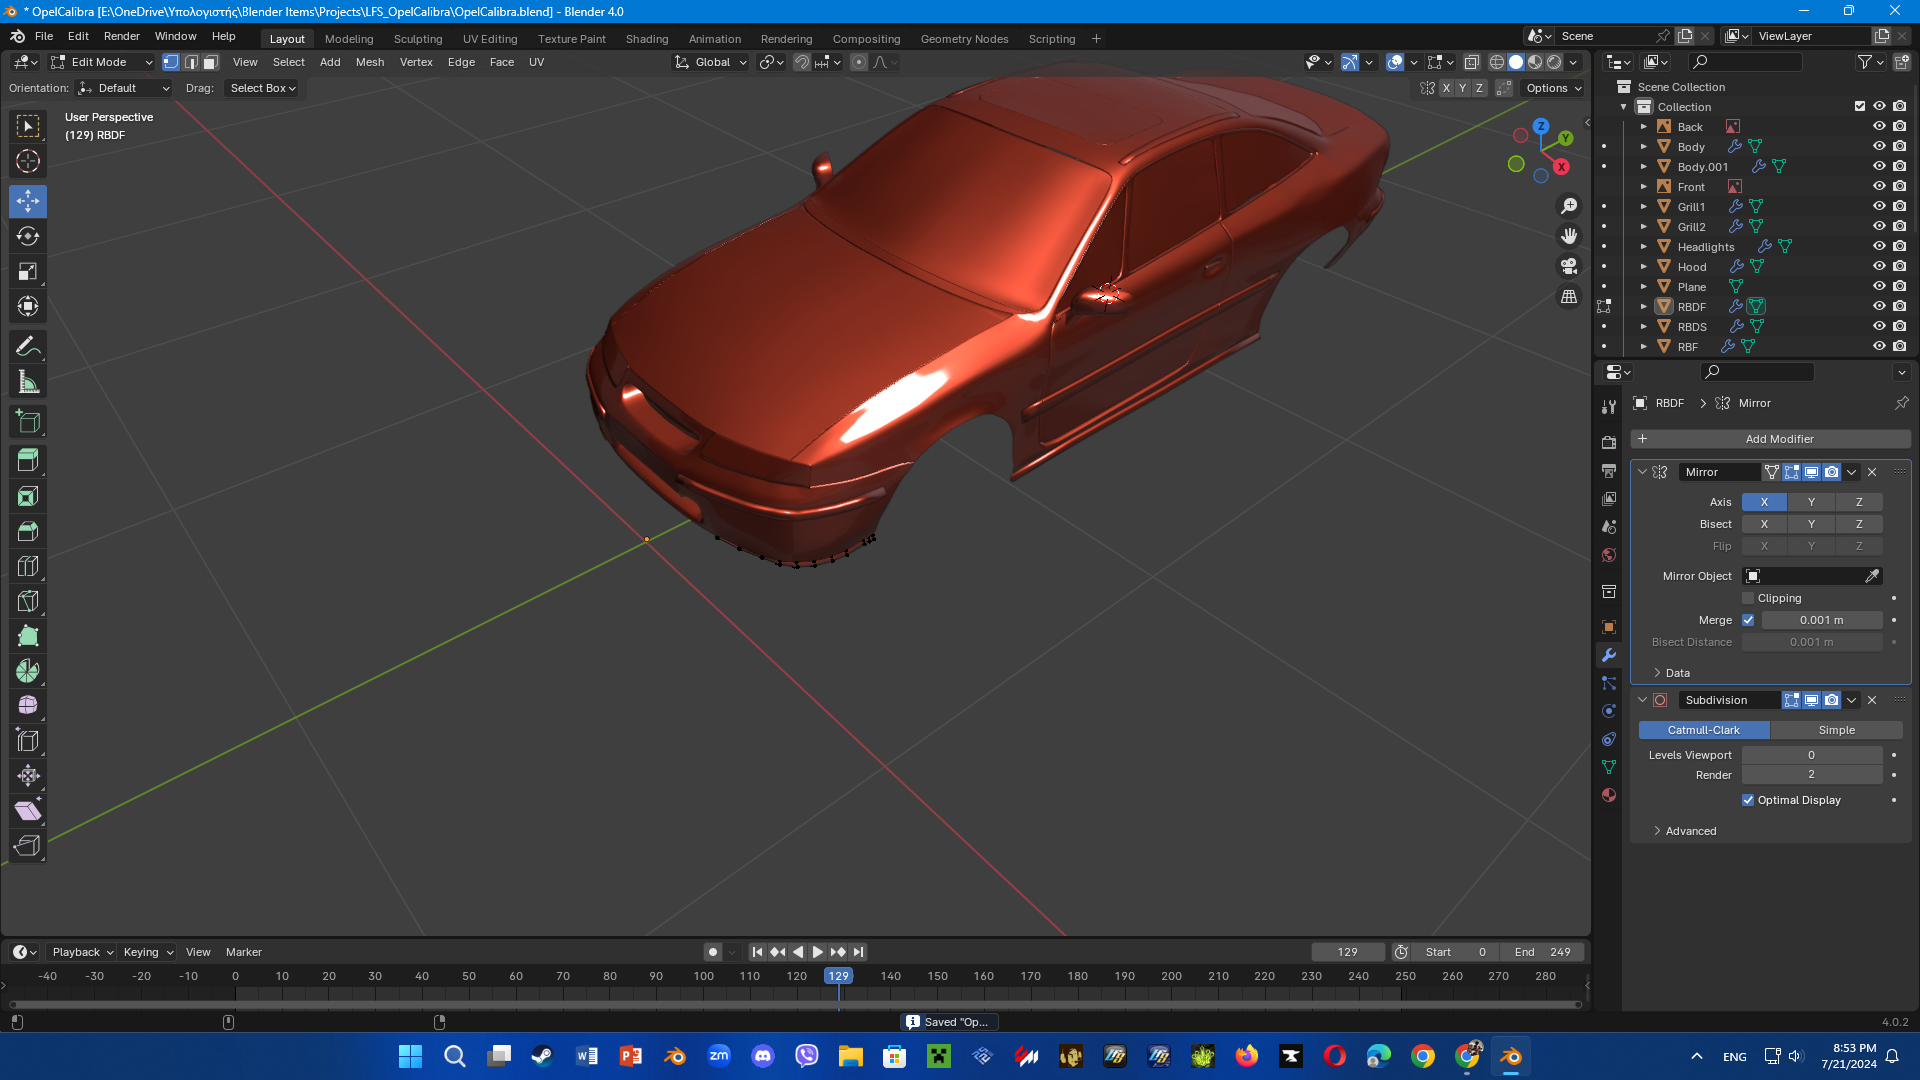Image resolution: width=1920 pixels, height=1080 pixels.
Task: Expand the Advanced section of Subdivision
Action: [1690, 831]
